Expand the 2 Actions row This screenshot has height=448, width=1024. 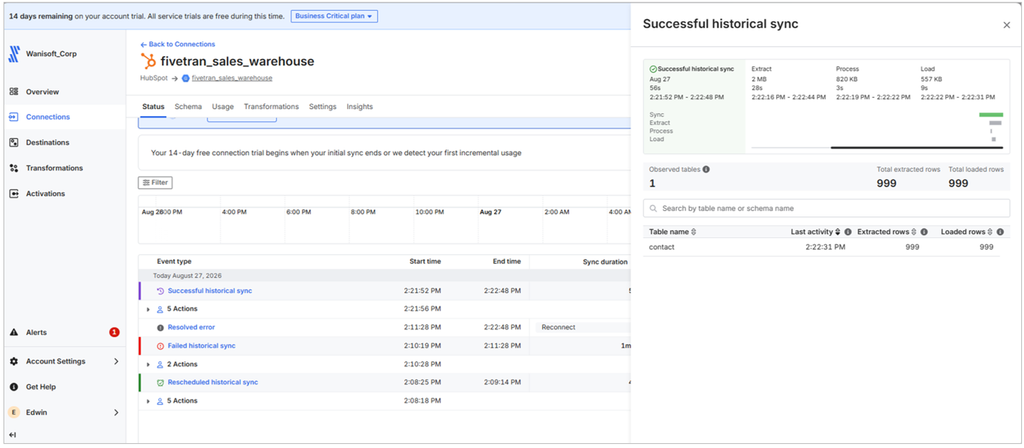[148, 364]
